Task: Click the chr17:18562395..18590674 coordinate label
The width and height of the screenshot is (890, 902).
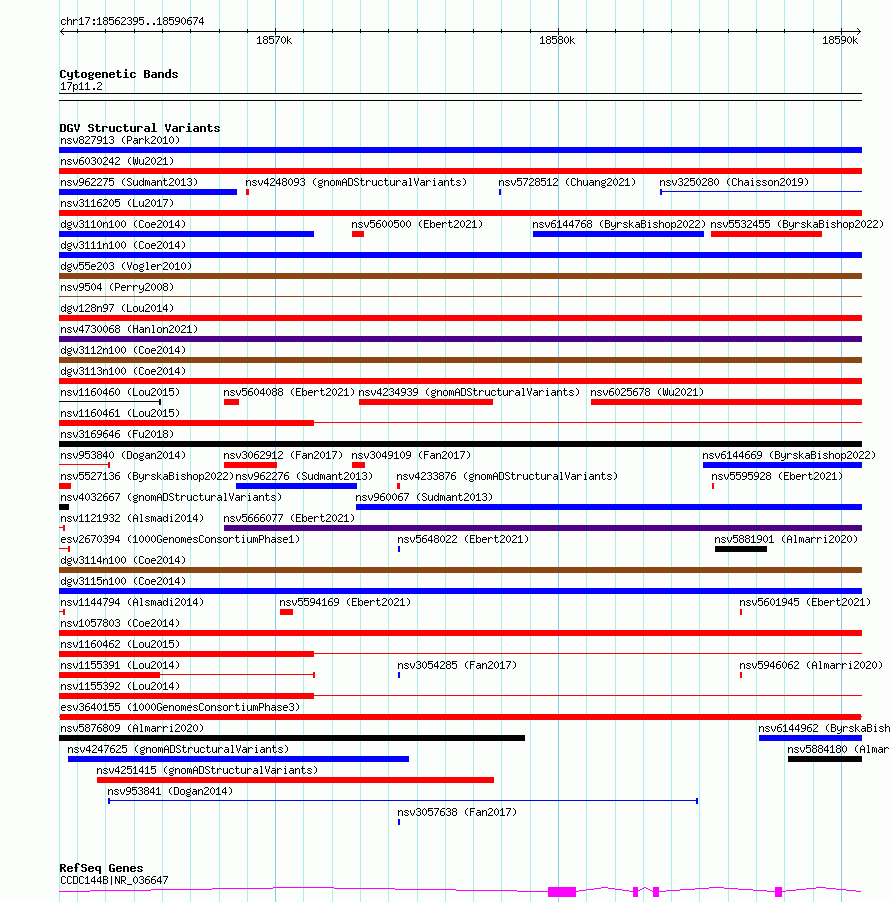Action: pyautogui.click(x=132, y=21)
